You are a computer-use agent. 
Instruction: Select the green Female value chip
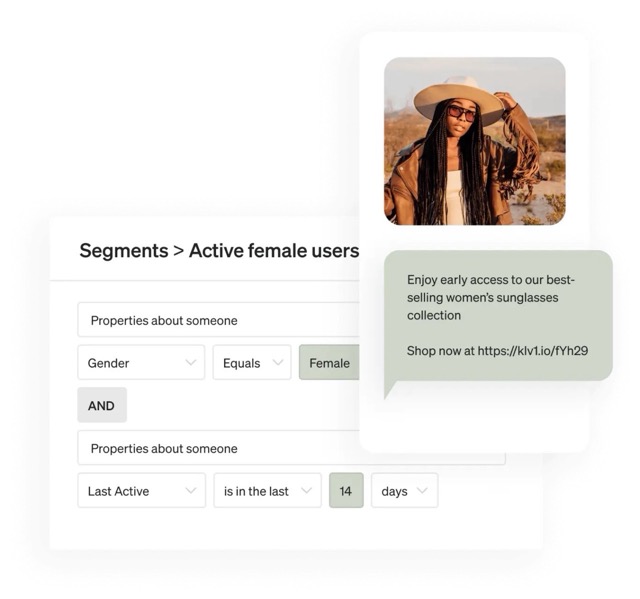click(x=329, y=363)
